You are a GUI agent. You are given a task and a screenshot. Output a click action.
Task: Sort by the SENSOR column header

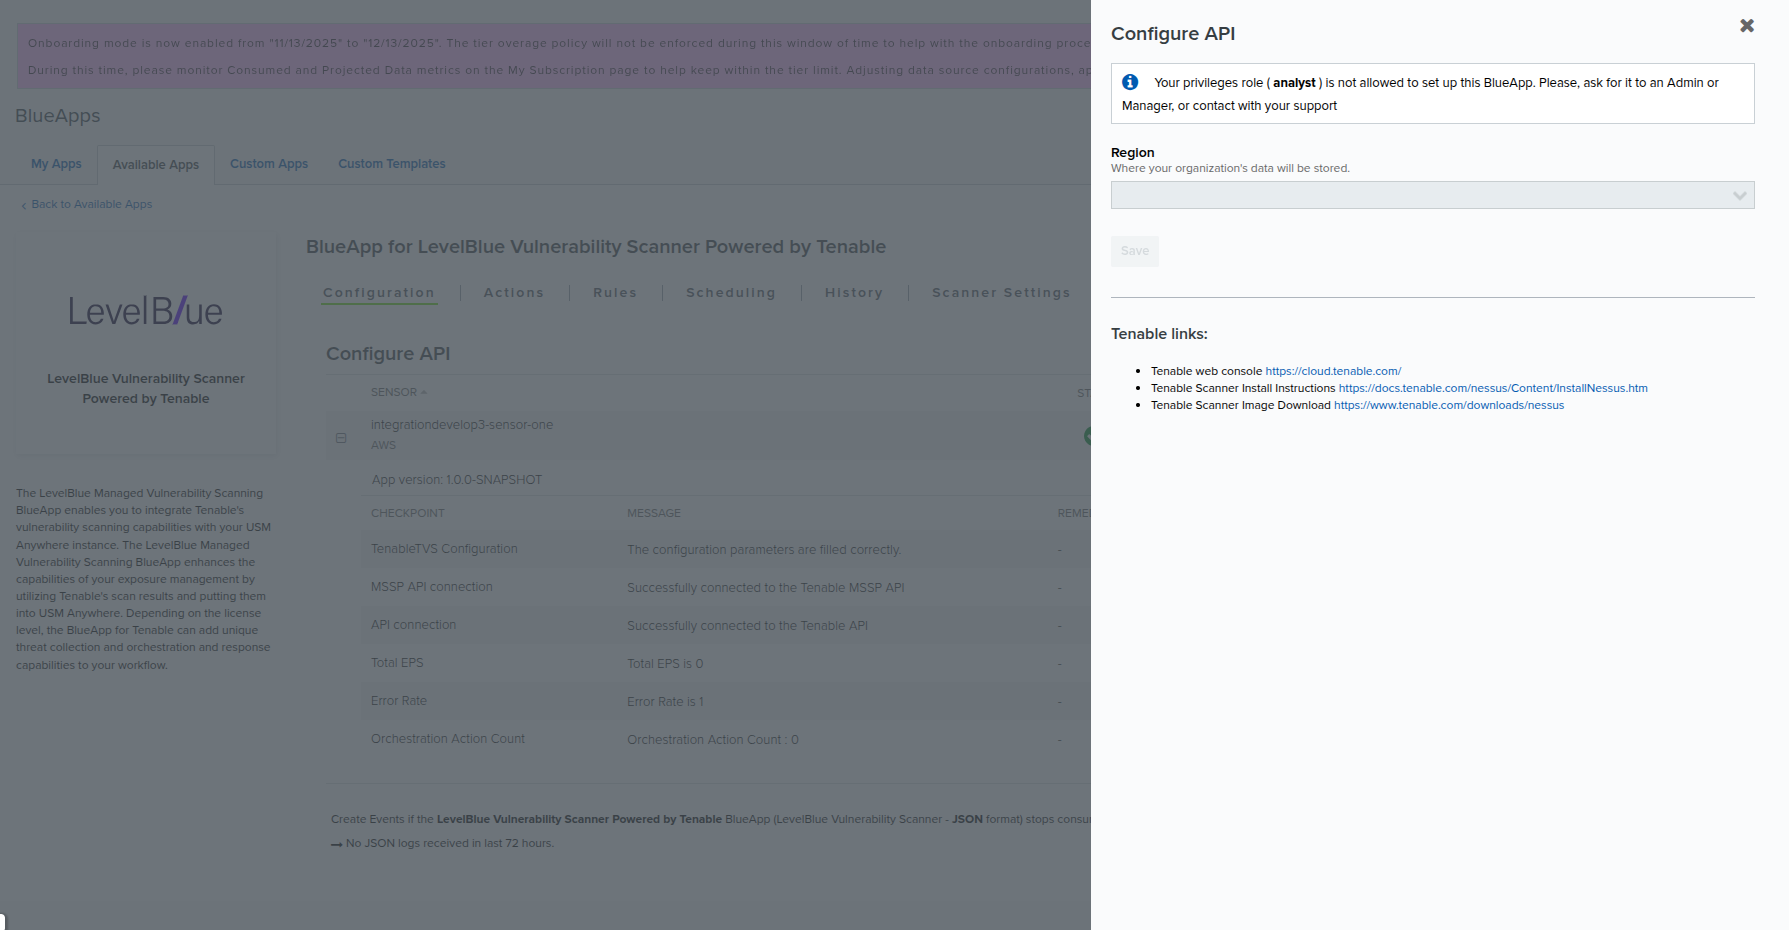pos(398,392)
